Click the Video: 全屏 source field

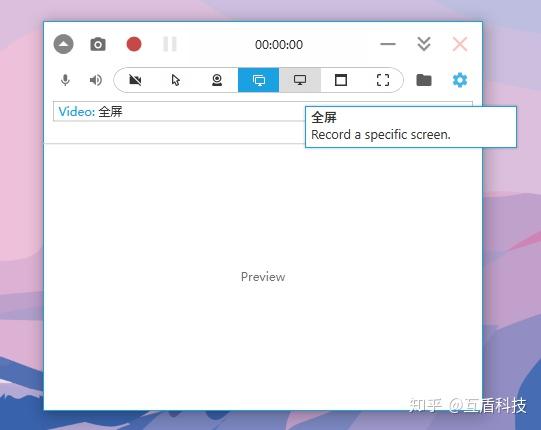point(263,111)
